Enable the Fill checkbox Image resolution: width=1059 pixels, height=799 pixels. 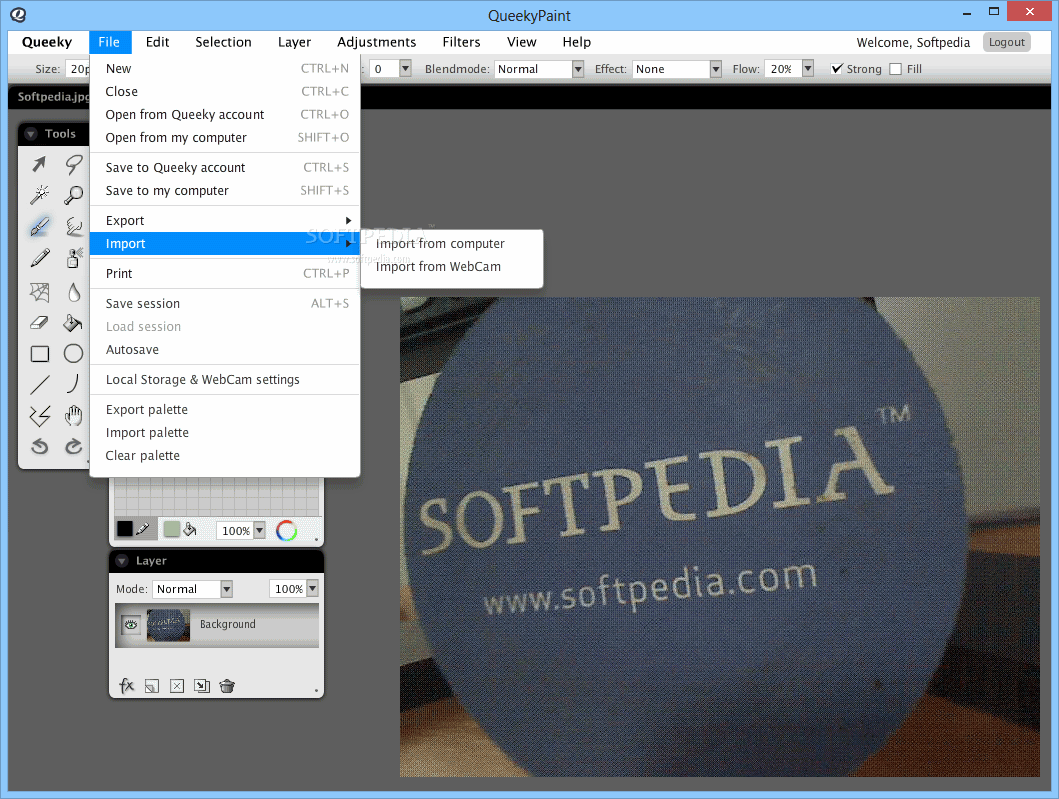(x=896, y=69)
